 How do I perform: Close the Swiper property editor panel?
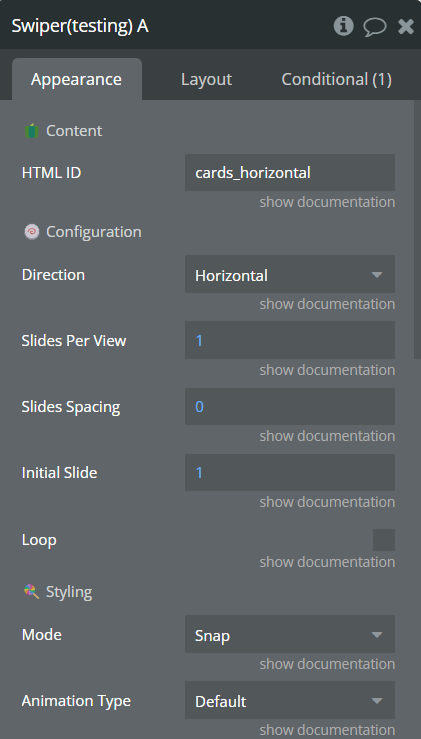(x=406, y=26)
